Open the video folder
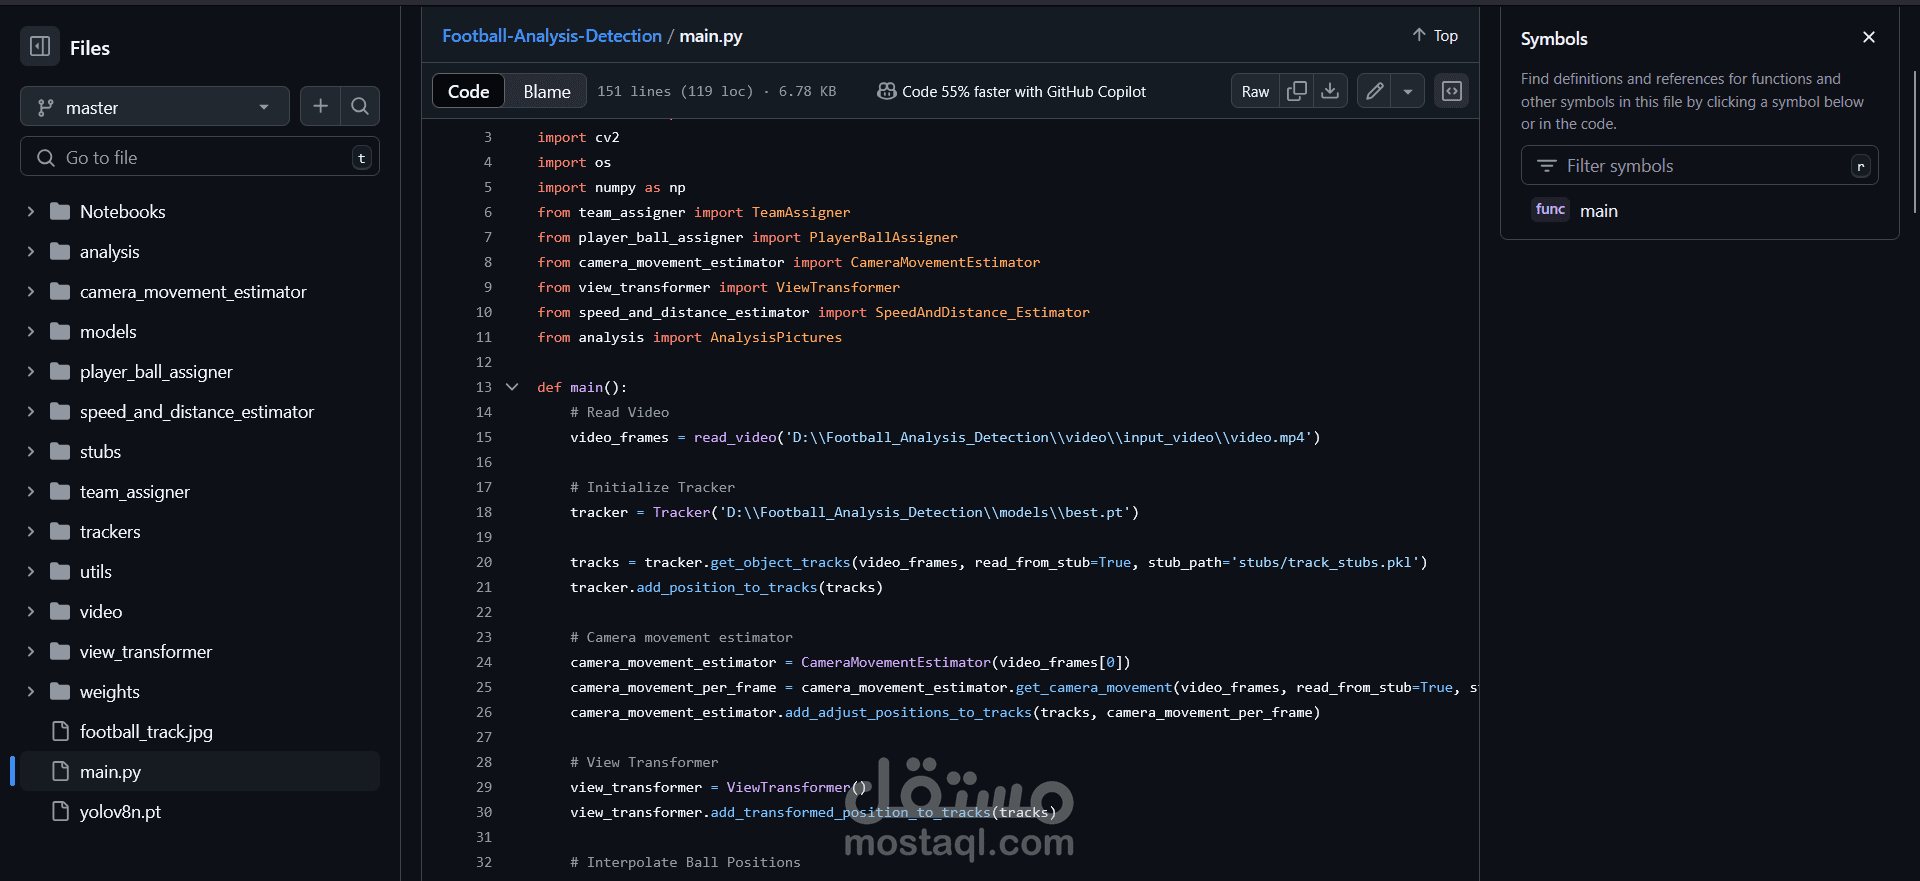 coord(101,612)
